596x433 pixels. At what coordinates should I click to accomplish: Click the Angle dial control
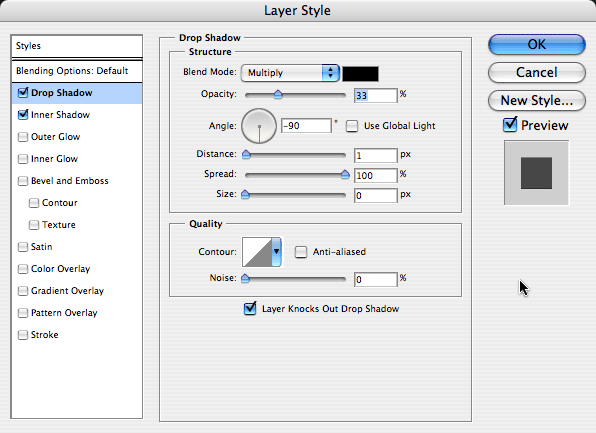tap(259, 126)
